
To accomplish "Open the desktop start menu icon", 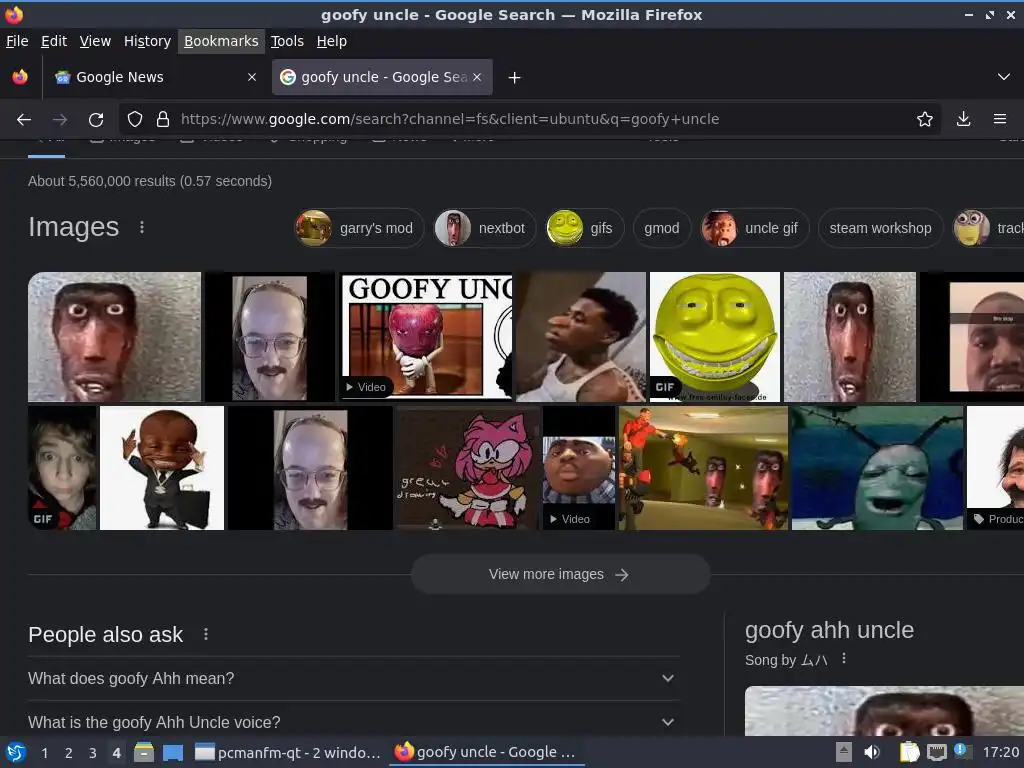I will click(x=16, y=752).
